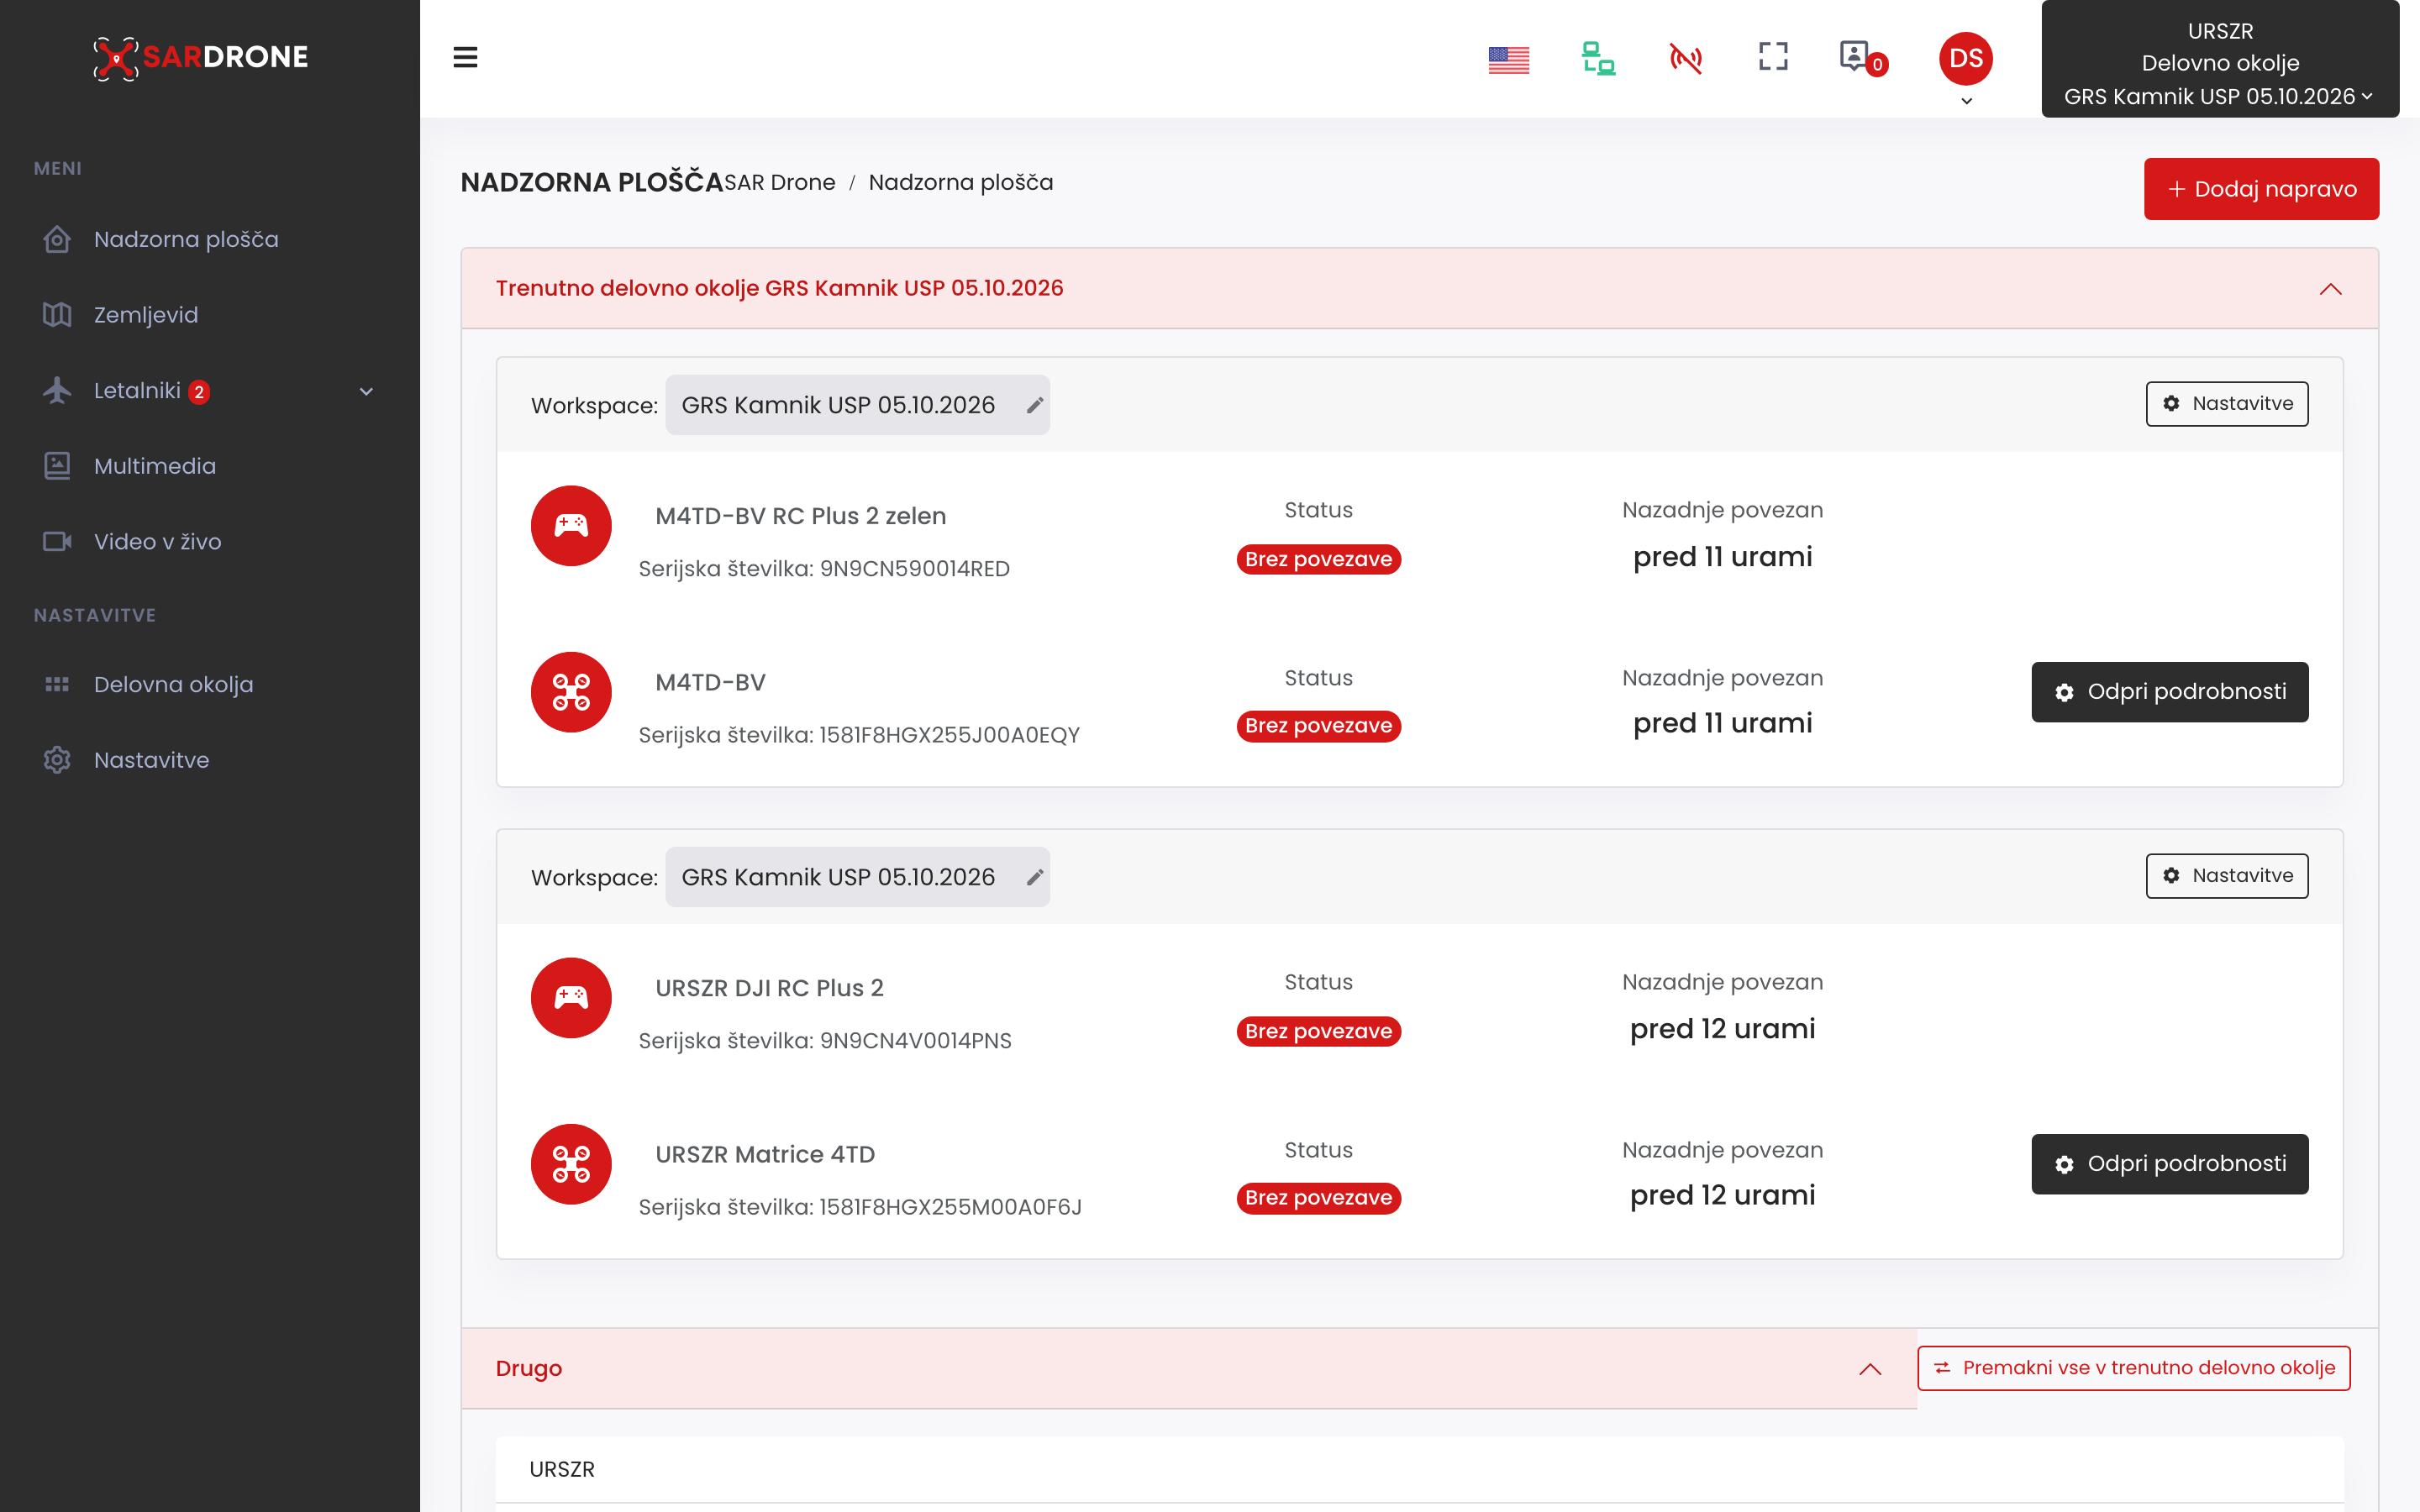Click first workspace name field
Screen dimensions: 2420x1512
pyautogui.click(x=857, y=405)
